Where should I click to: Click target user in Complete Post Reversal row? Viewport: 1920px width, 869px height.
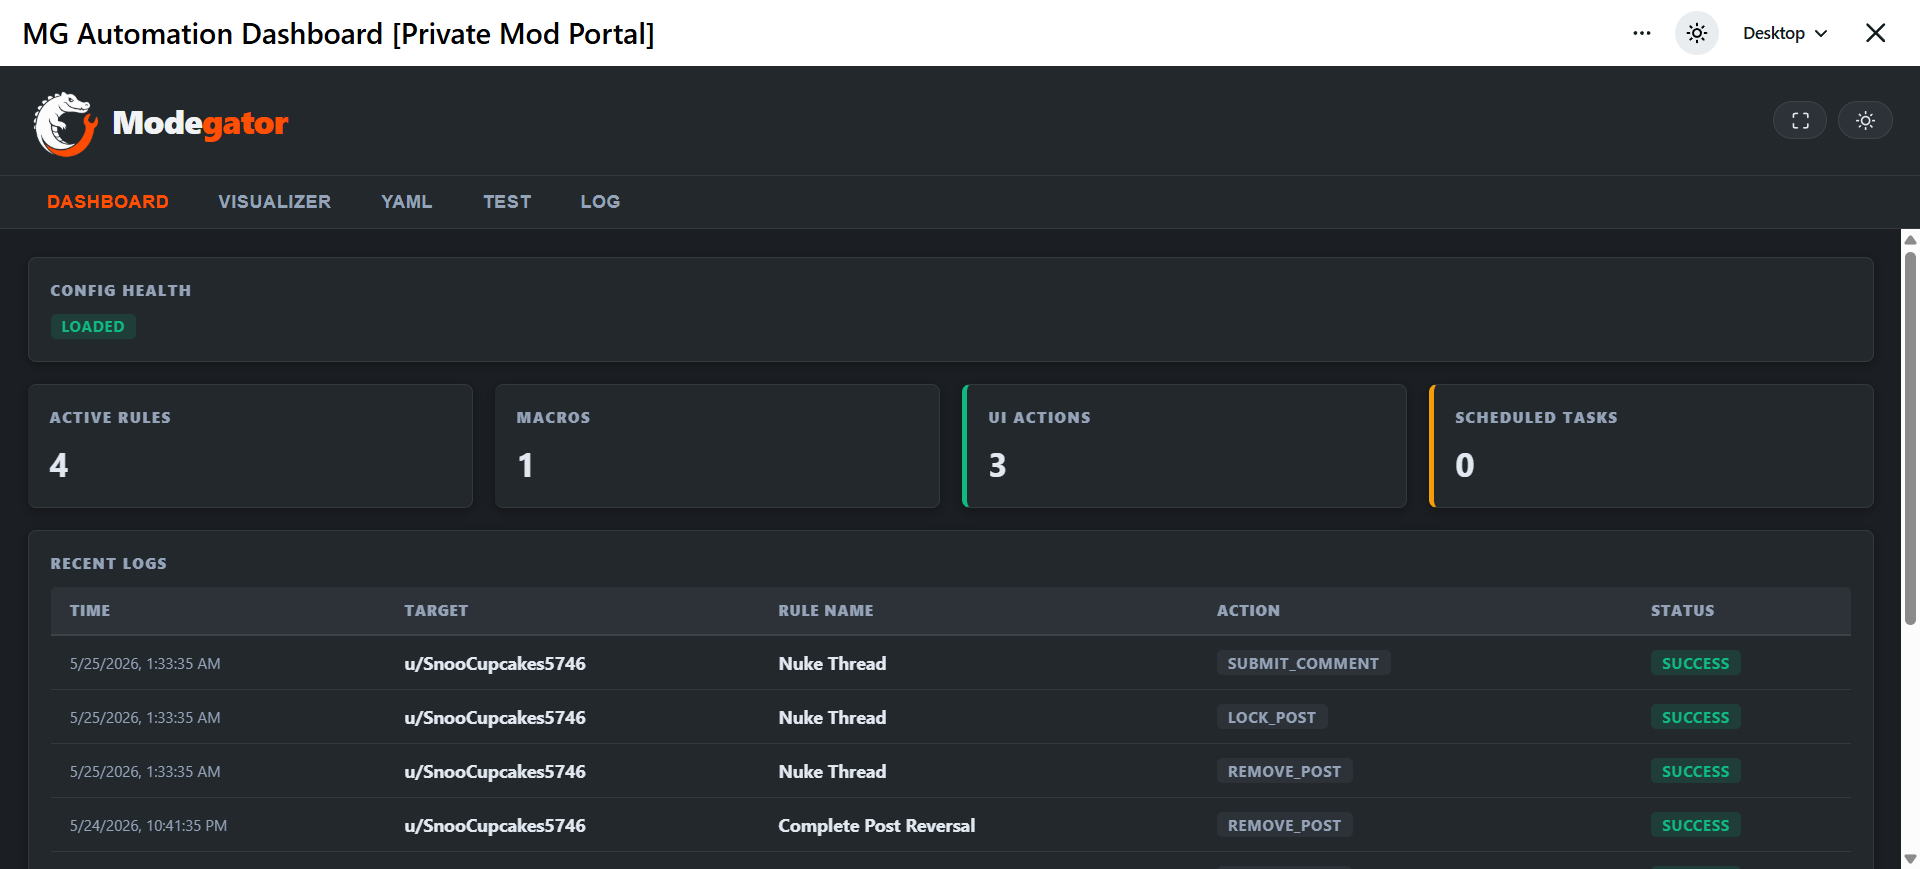click(x=495, y=825)
